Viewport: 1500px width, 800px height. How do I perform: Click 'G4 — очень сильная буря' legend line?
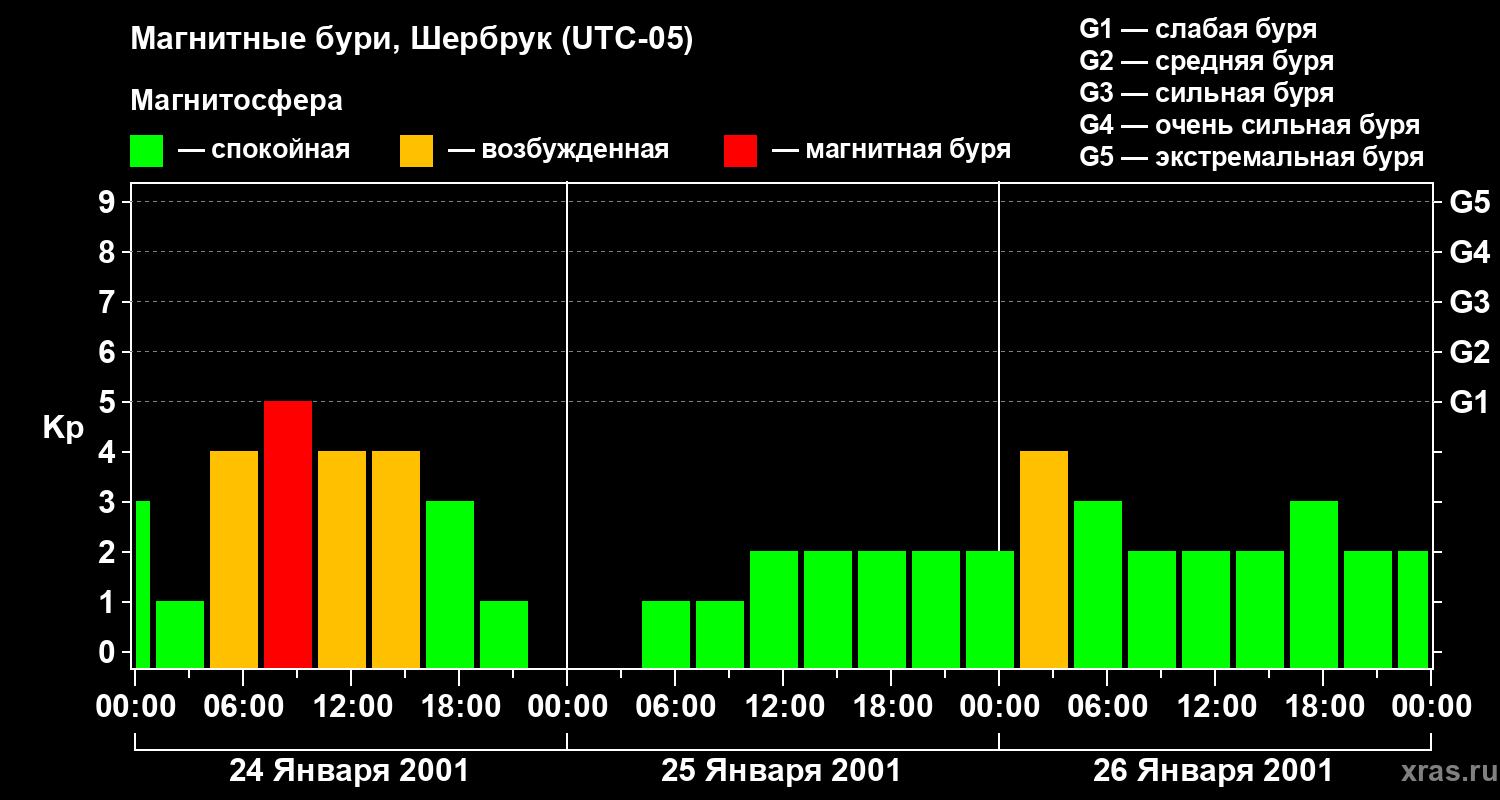point(1250,125)
